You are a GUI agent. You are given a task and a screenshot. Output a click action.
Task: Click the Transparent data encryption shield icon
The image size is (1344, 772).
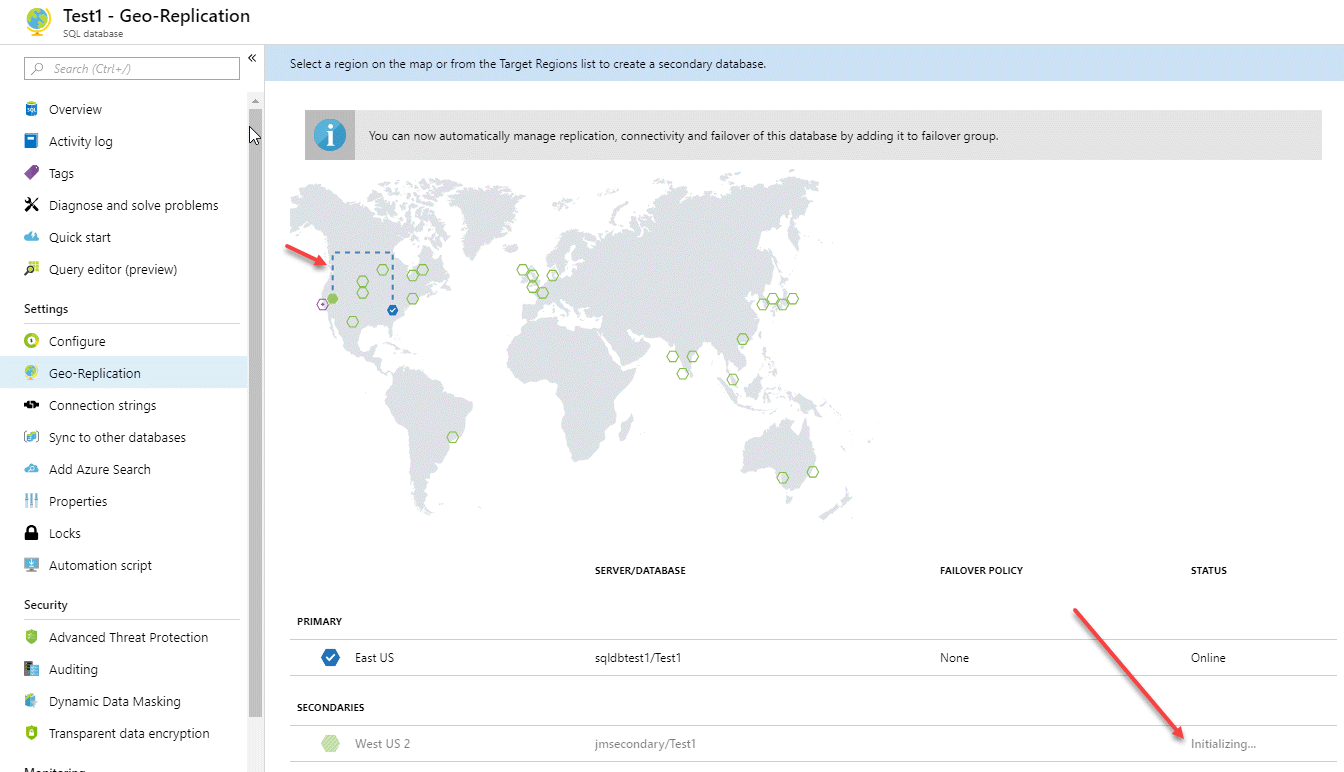(x=31, y=733)
